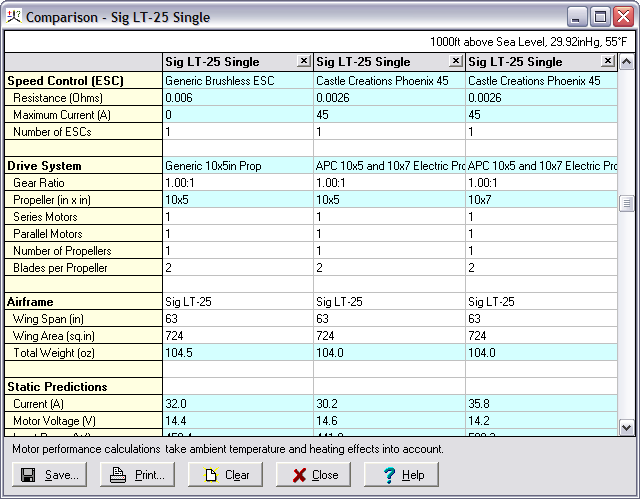This screenshot has height=499, width=640.
Task: Select the Motor Voltage (V) row label
Action: pyautogui.click(x=84, y=421)
